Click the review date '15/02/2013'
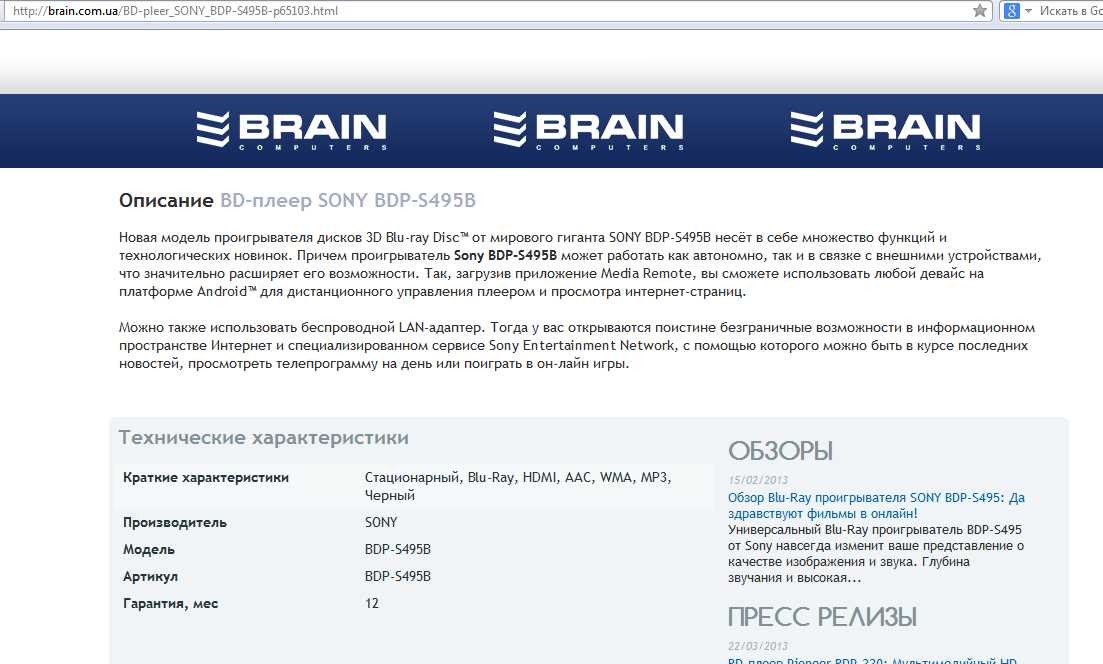The height and width of the screenshot is (664, 1103). [758, 480]
